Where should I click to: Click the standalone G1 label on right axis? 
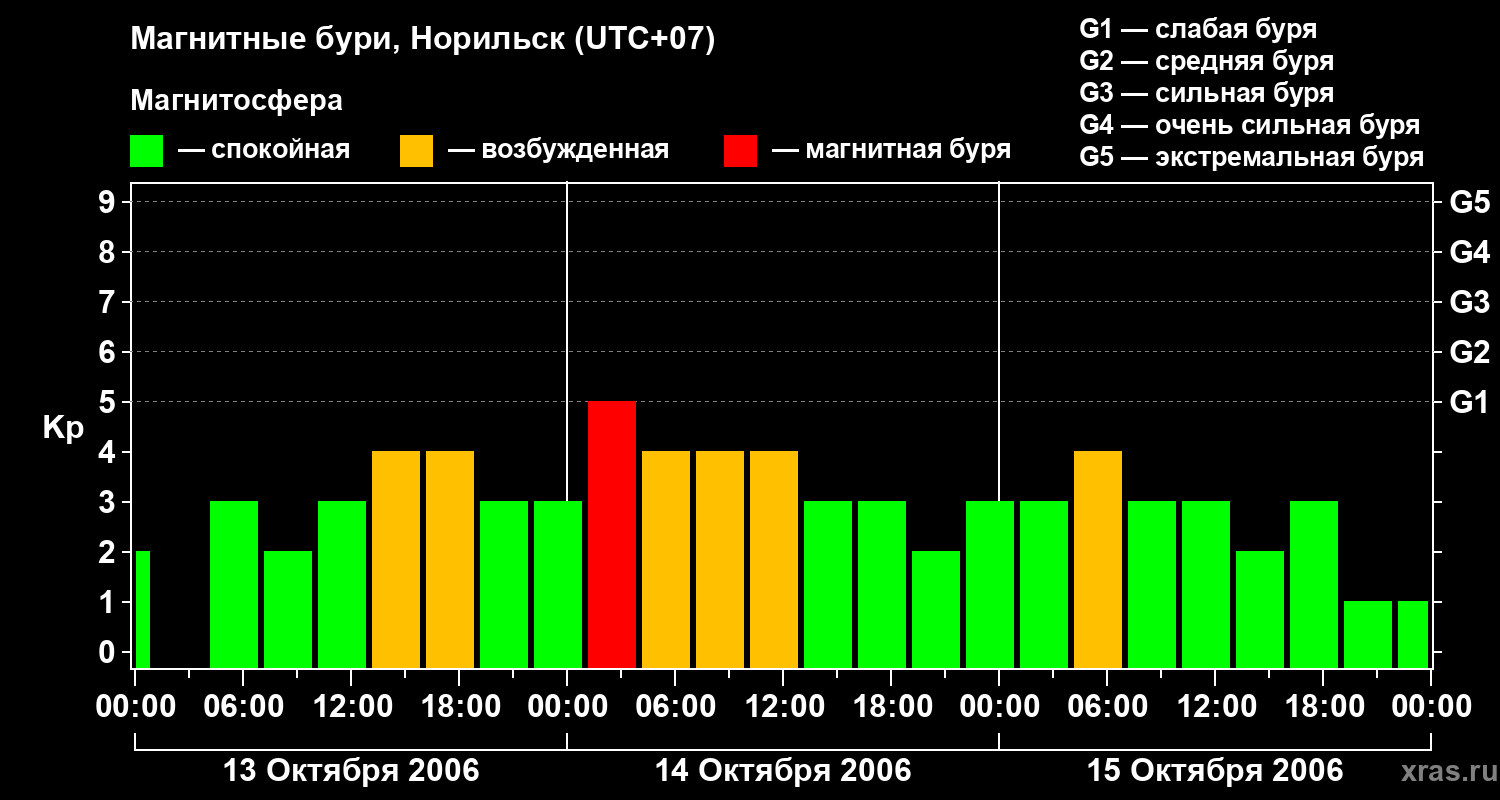click(x=1470, y=403)
